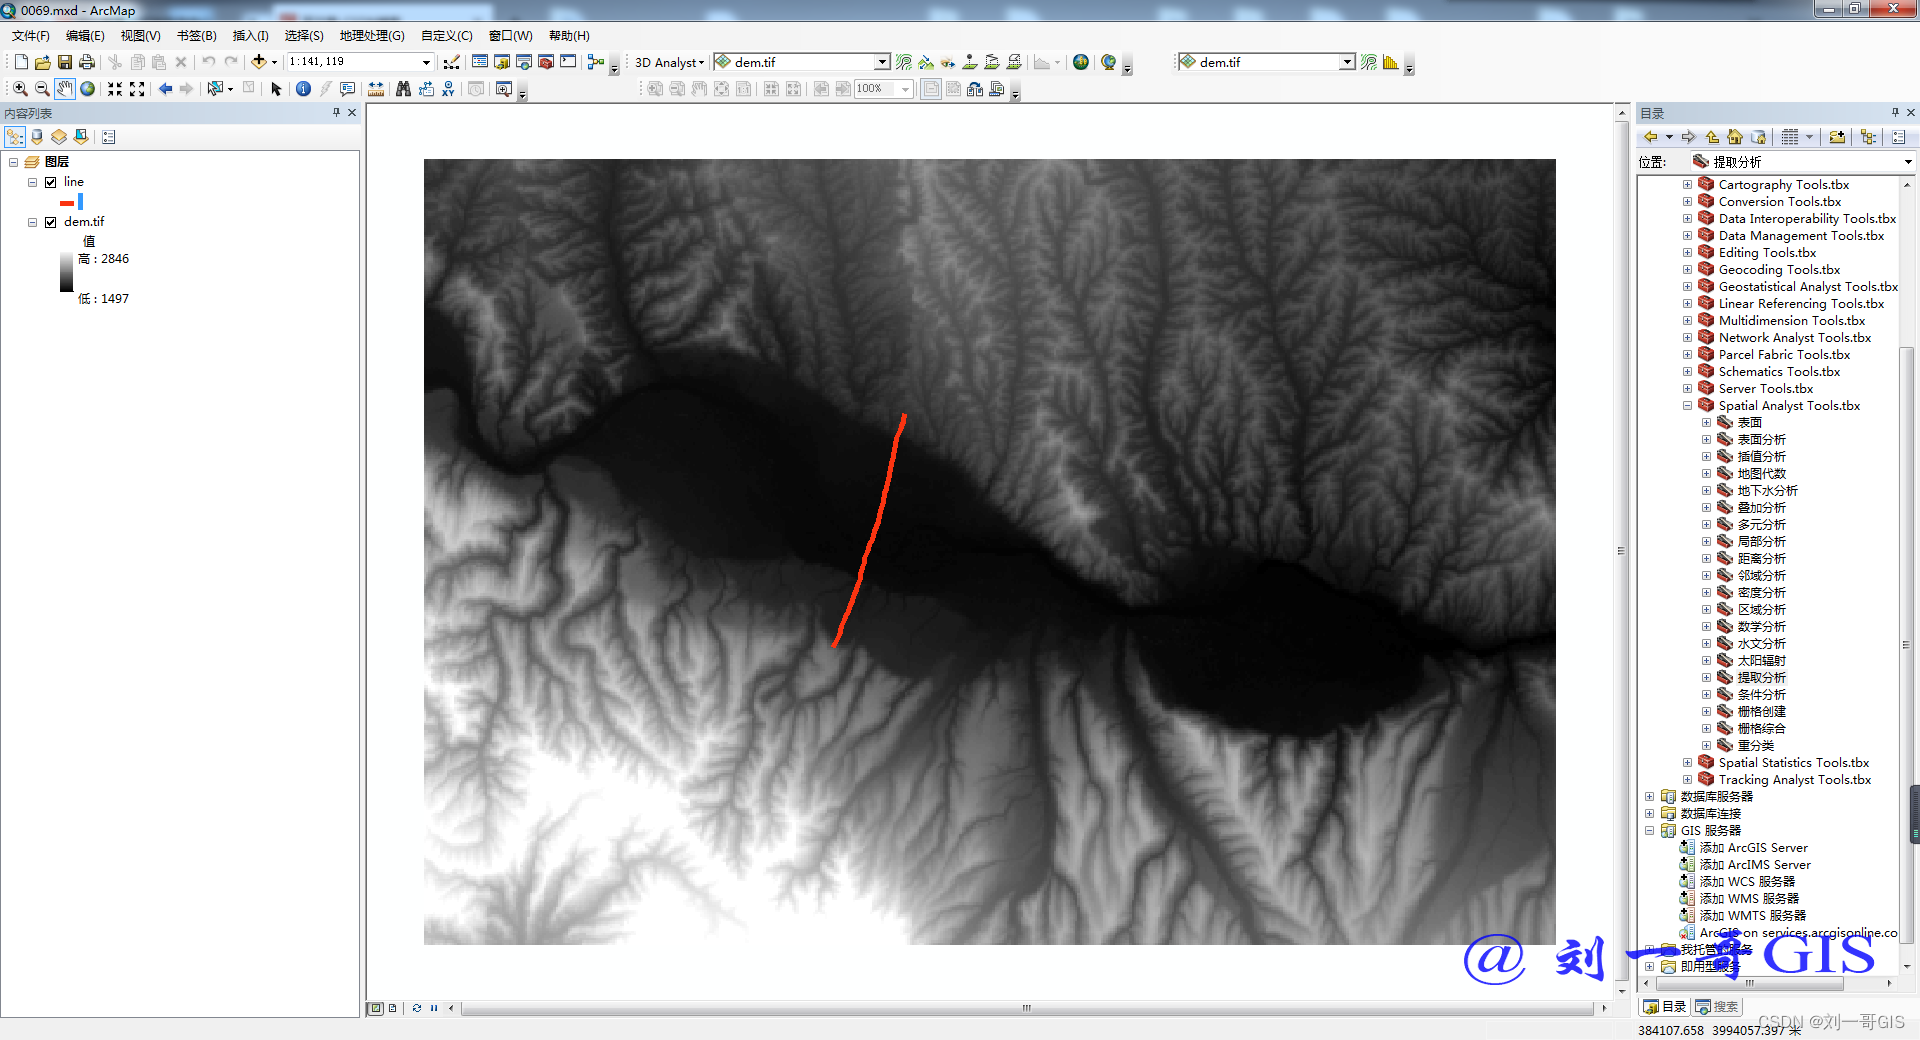Print the map with the printer icon

pyautogui.click(x=87, y=62)
